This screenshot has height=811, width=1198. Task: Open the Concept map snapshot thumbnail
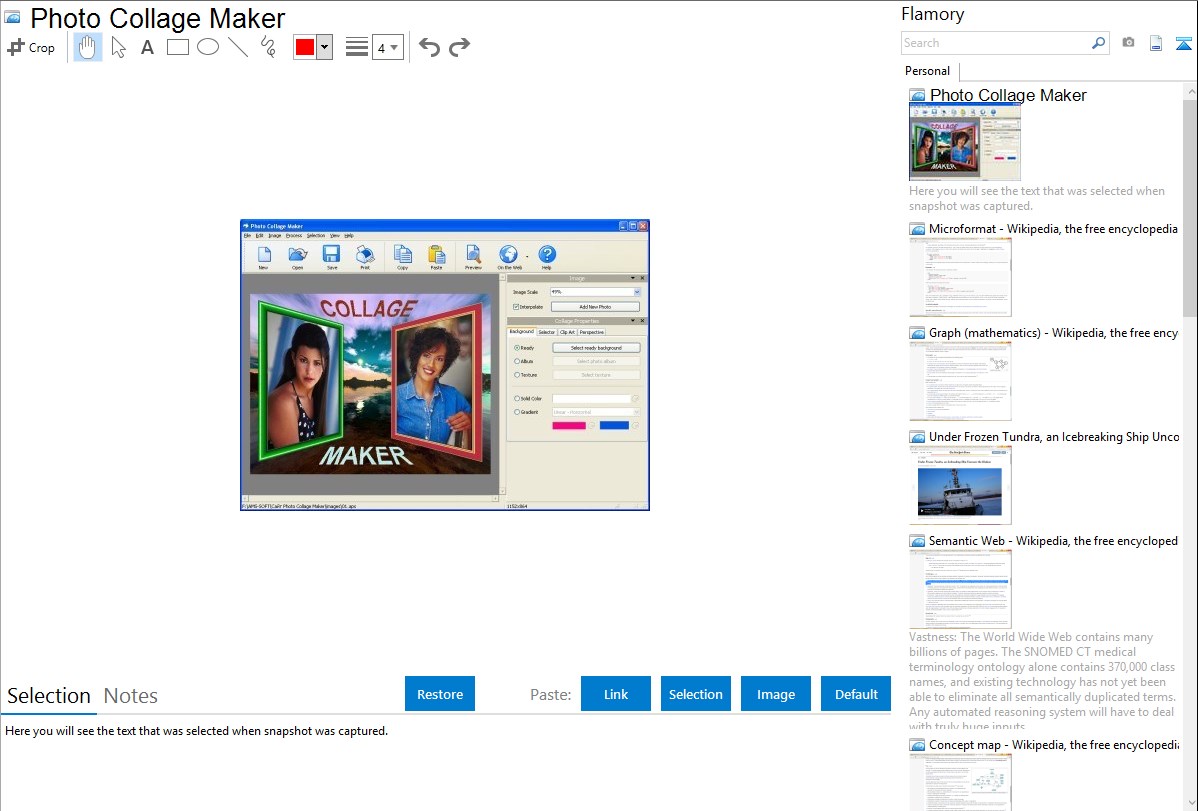(x=960, y=782)
